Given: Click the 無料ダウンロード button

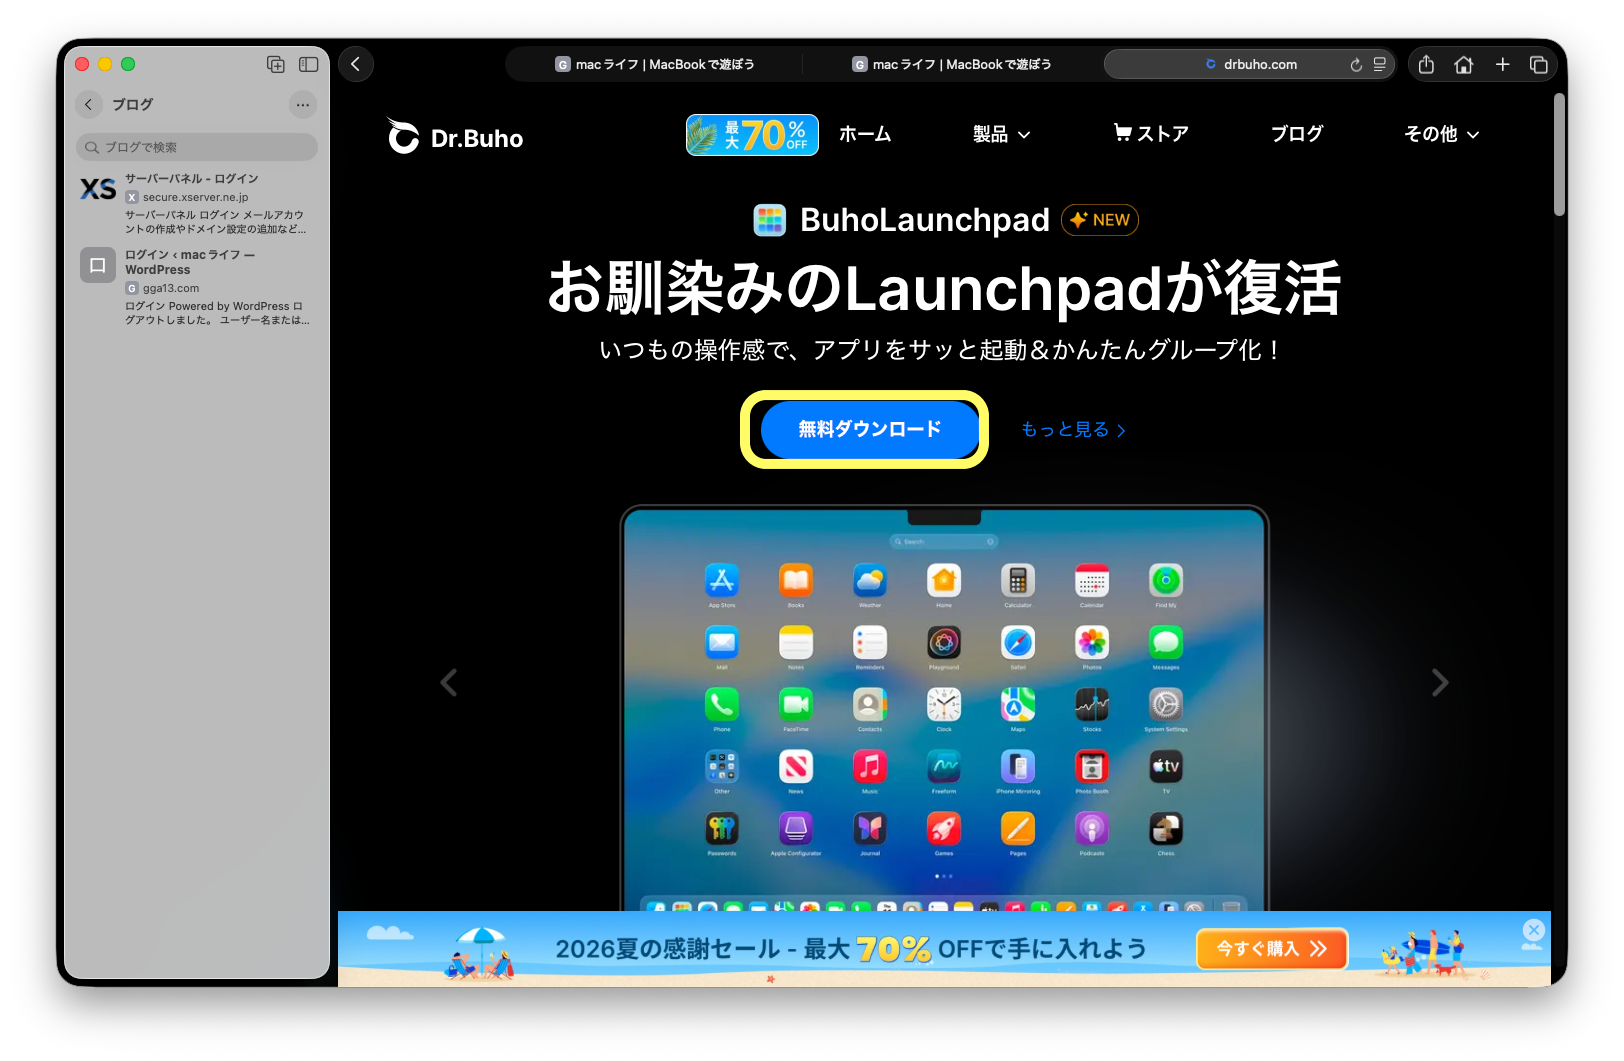Looking at the screenshot, I should click(x=870, y=429).
